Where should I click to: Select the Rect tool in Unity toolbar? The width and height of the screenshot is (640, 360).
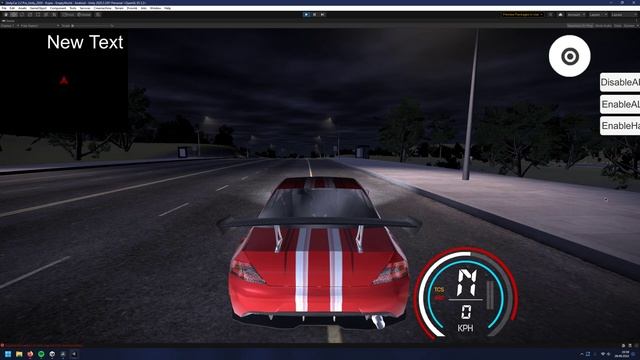(38, 15)
